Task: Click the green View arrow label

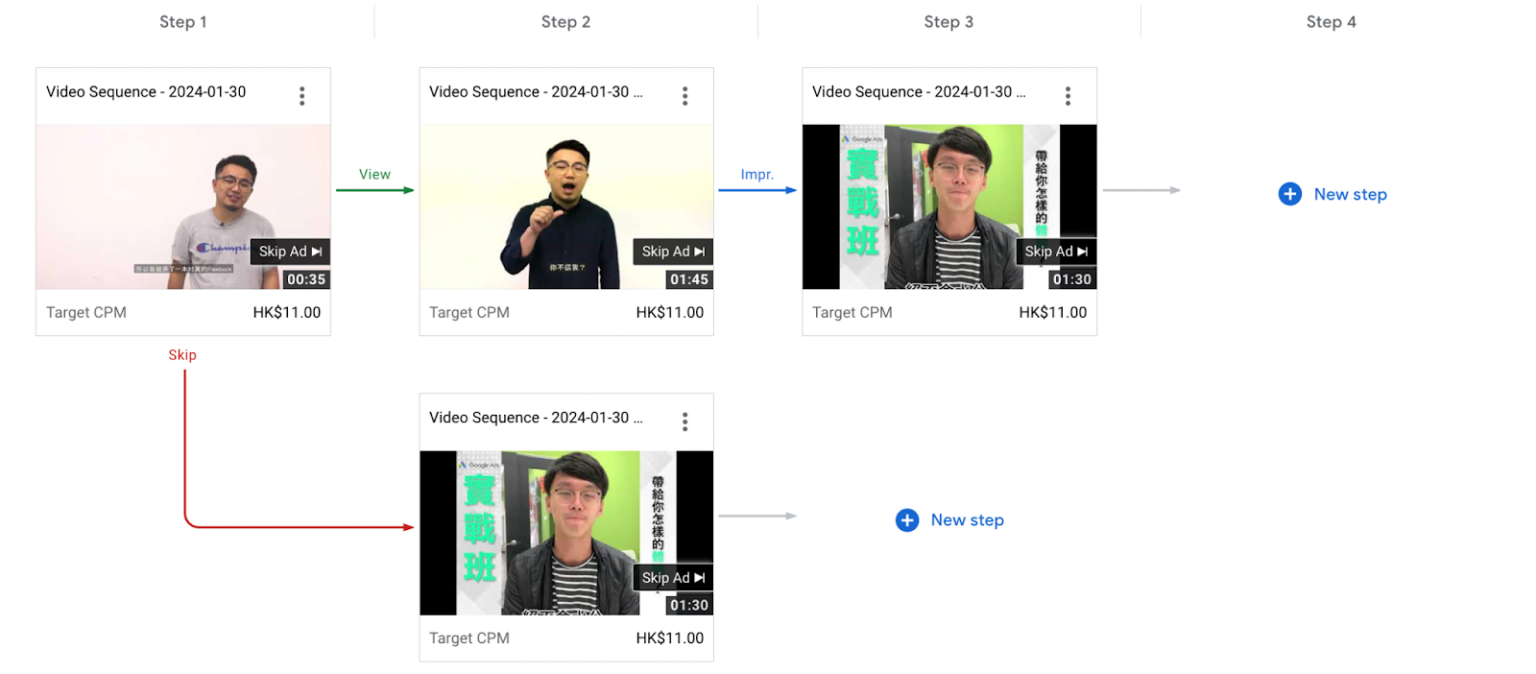Action: coord(374,174)
